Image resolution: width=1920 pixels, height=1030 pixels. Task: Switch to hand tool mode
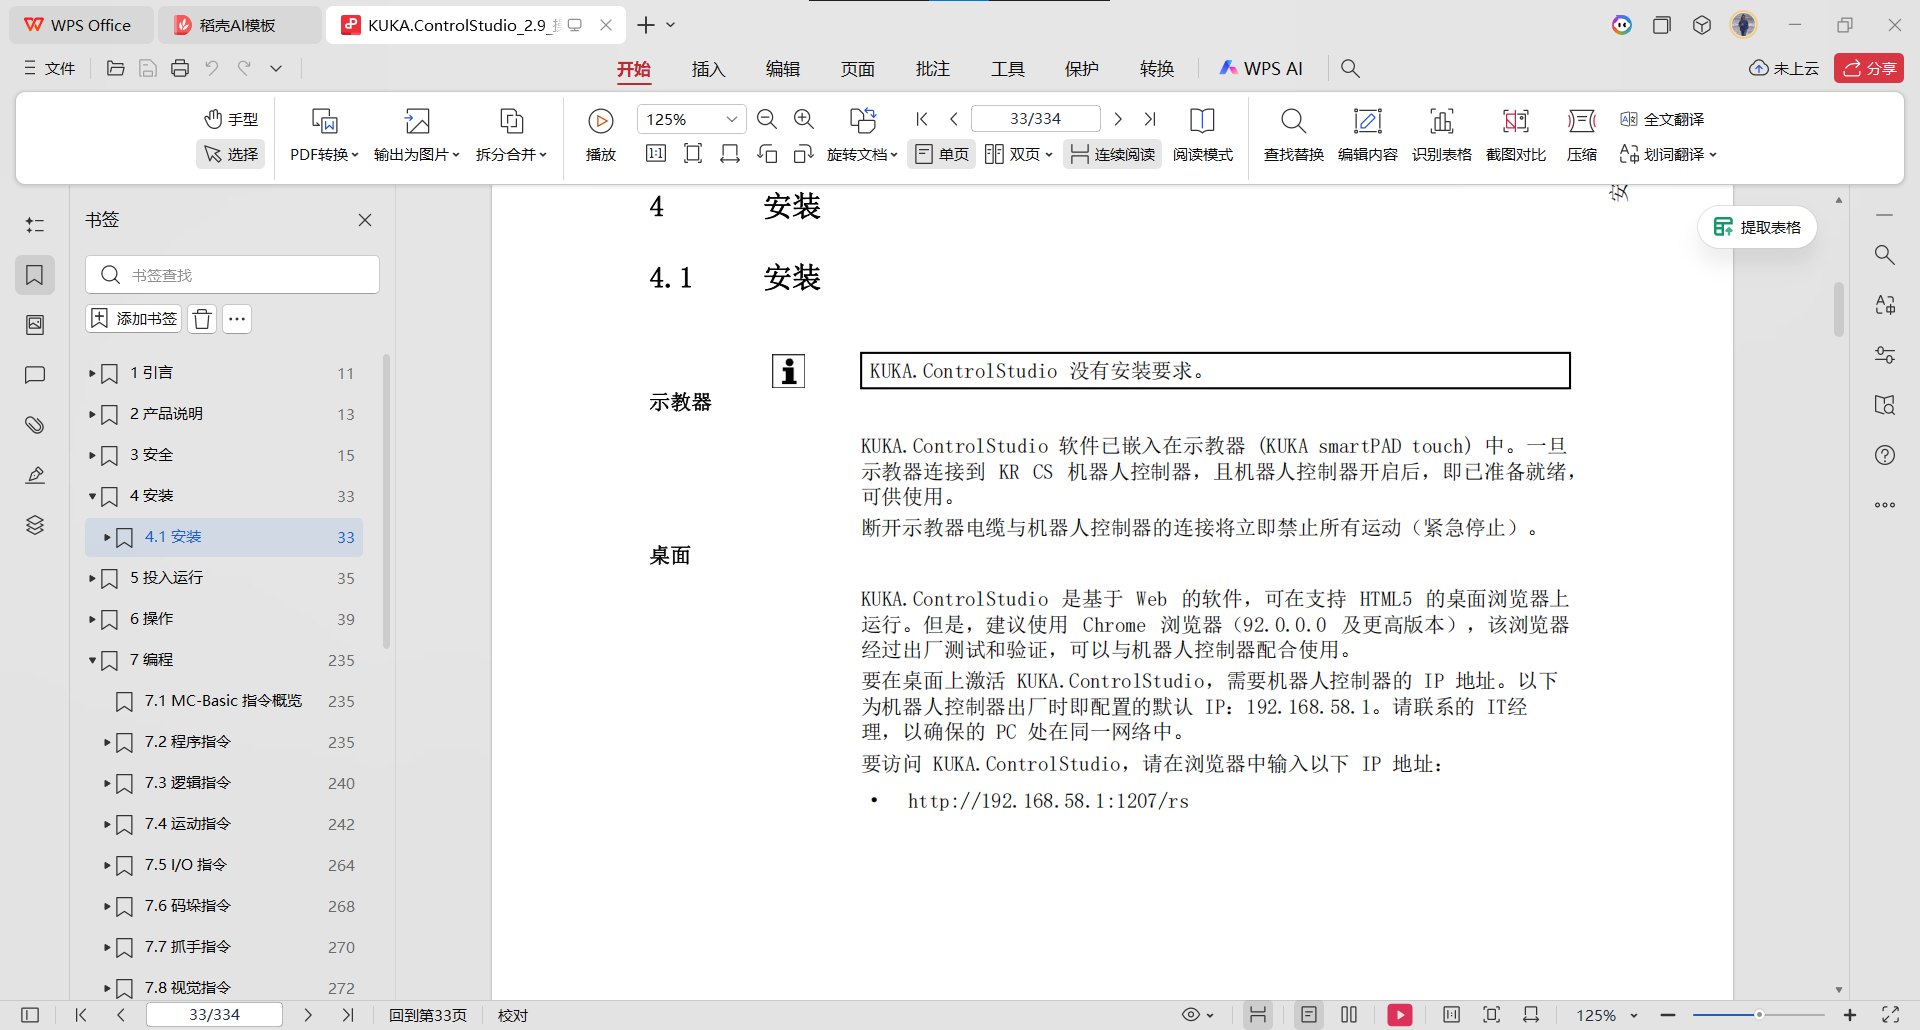coord(232,119)
